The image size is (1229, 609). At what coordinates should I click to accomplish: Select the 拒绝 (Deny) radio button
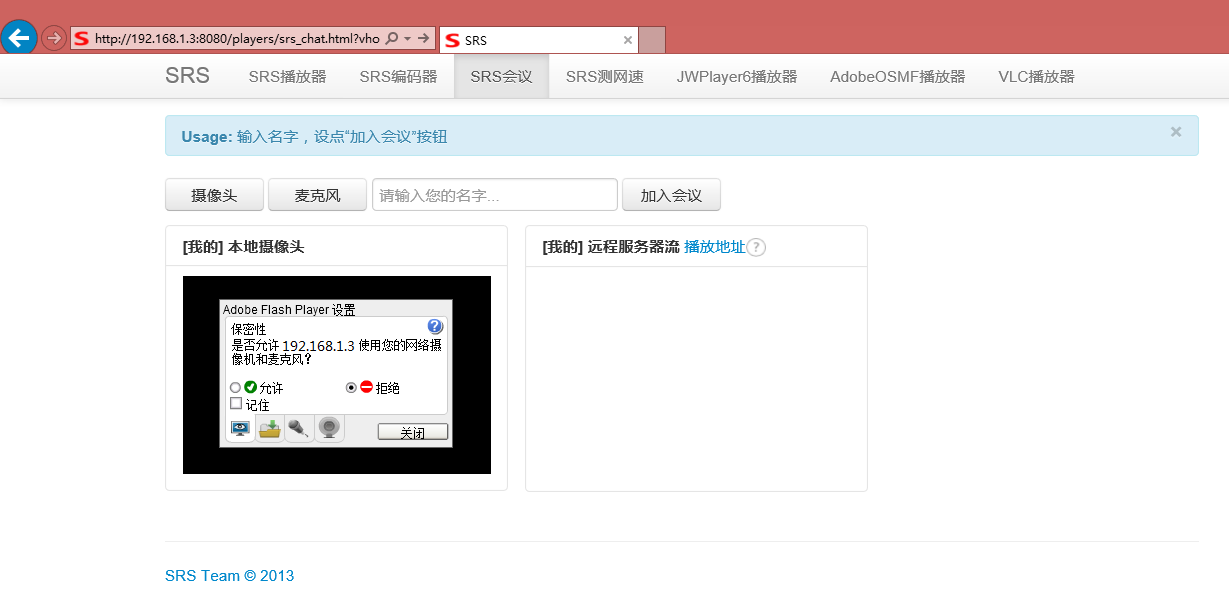351,387
